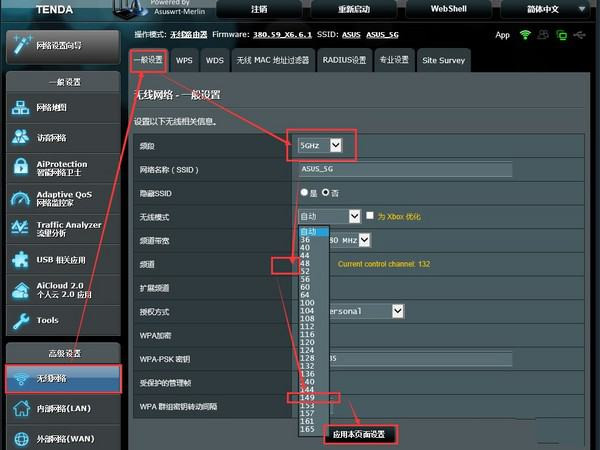
Task: Choose channel 149 in the dropdown list
Action: click(x=308, y=396)
